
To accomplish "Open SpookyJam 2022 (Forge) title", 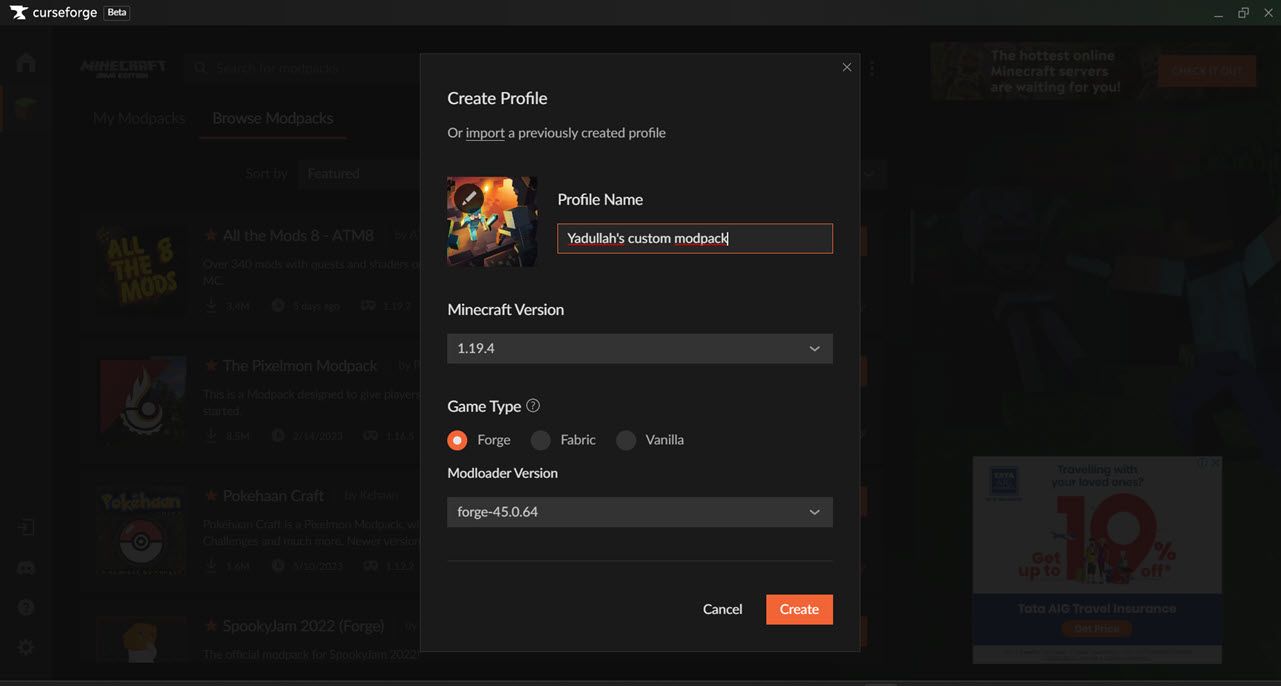I will click(303, 626).
